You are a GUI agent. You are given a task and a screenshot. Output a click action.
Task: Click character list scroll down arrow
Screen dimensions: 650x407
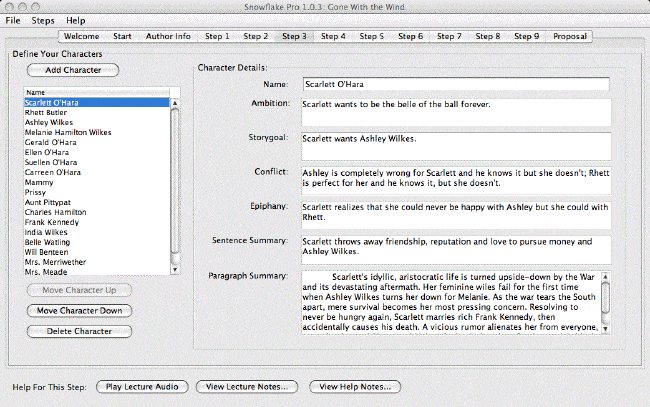point(175,269)
